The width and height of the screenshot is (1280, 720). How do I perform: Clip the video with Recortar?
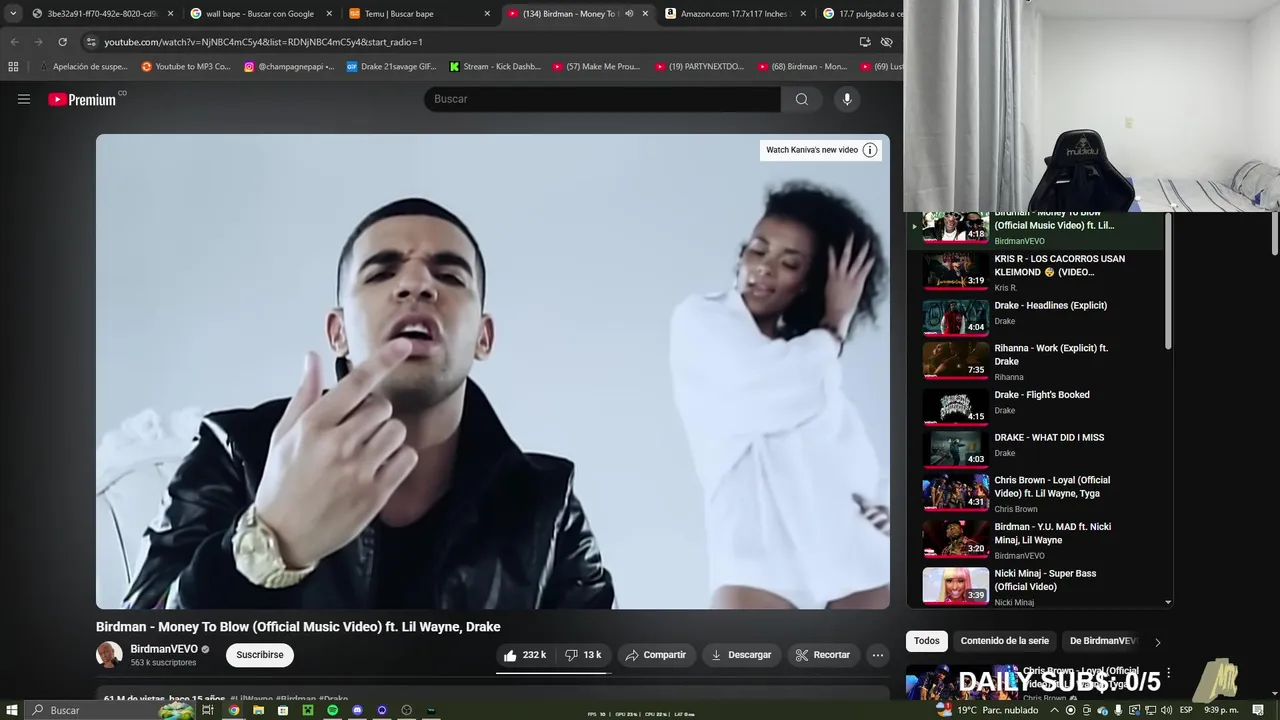click(x=823, y=655)
